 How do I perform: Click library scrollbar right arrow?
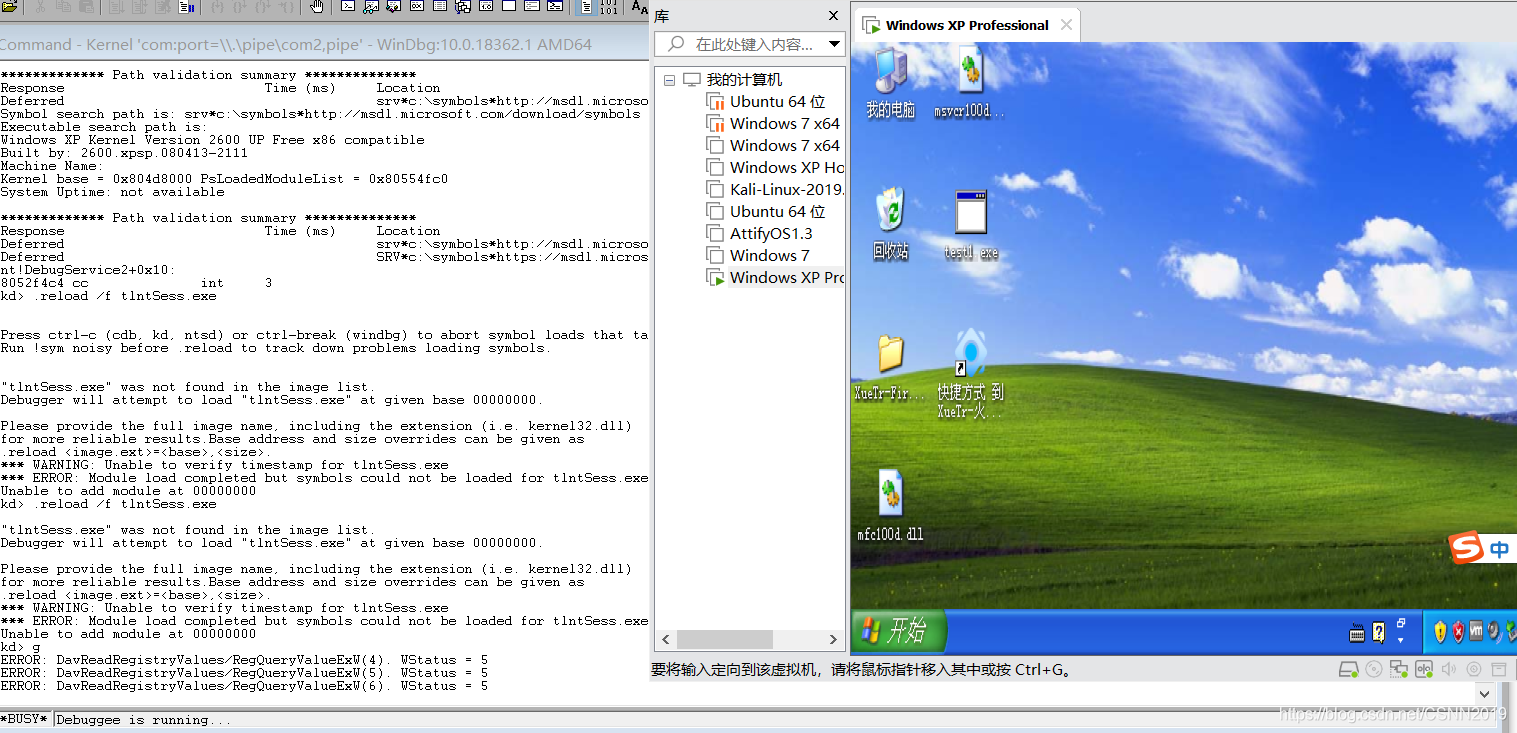[x=833, y=639]
